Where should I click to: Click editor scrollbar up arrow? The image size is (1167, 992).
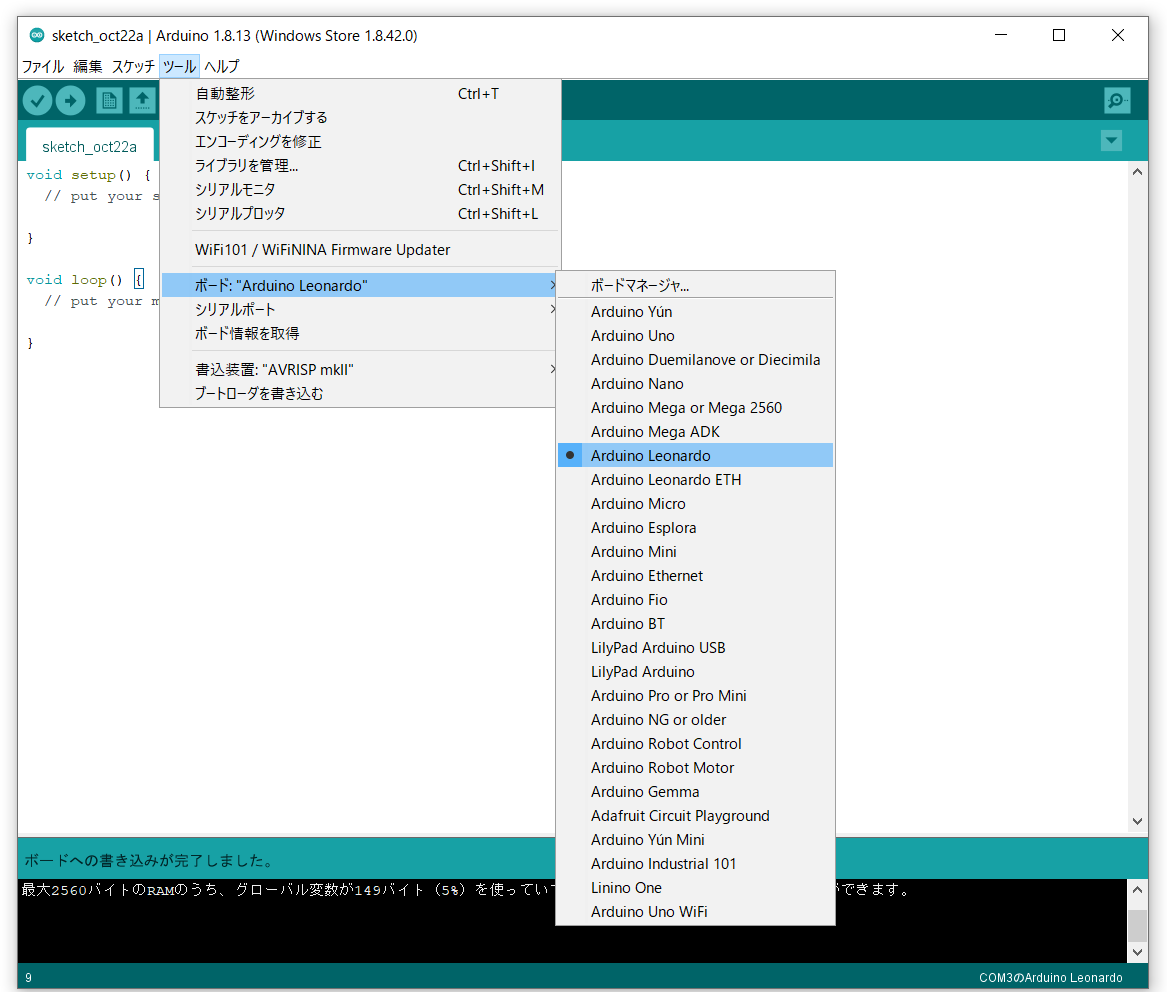[x=1136, y=172]
